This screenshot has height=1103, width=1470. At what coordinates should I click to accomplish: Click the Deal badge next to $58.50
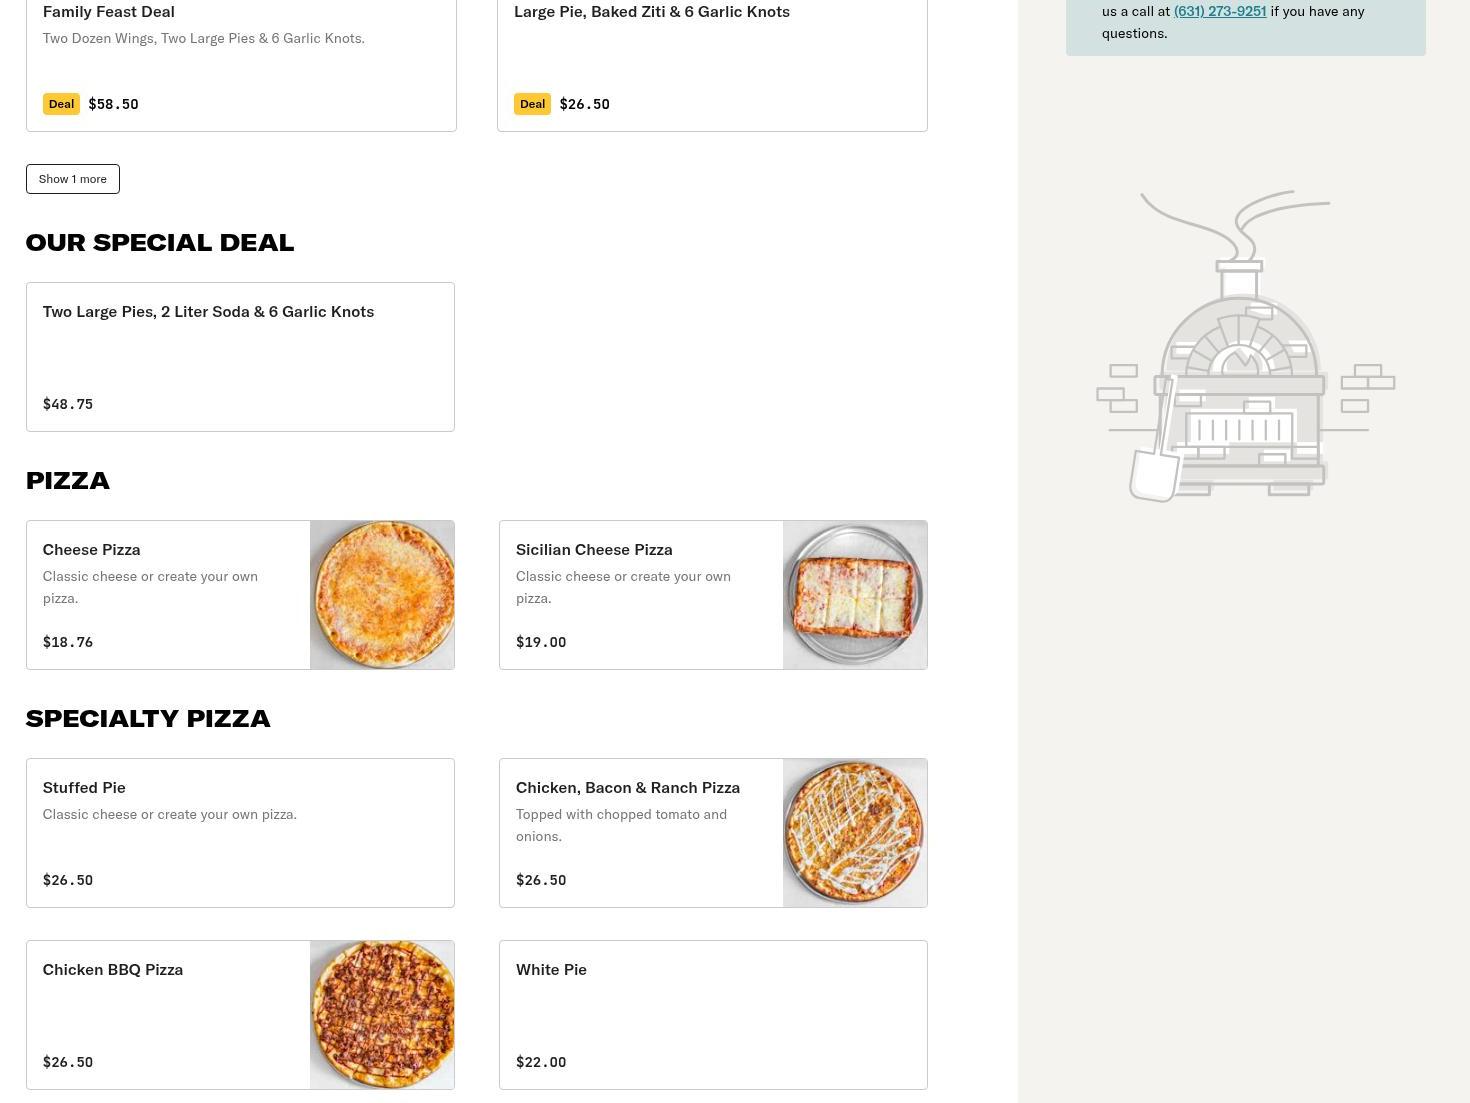click(61, 104)
